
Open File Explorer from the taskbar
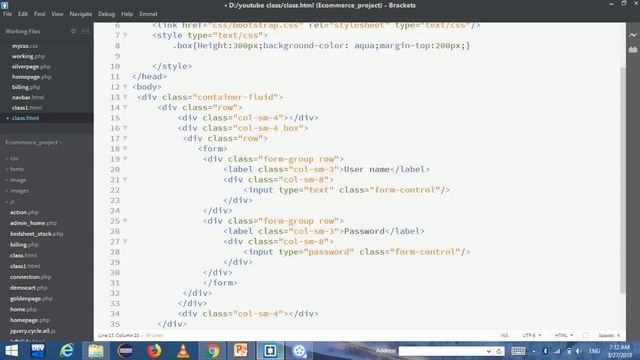coord(96,351)
